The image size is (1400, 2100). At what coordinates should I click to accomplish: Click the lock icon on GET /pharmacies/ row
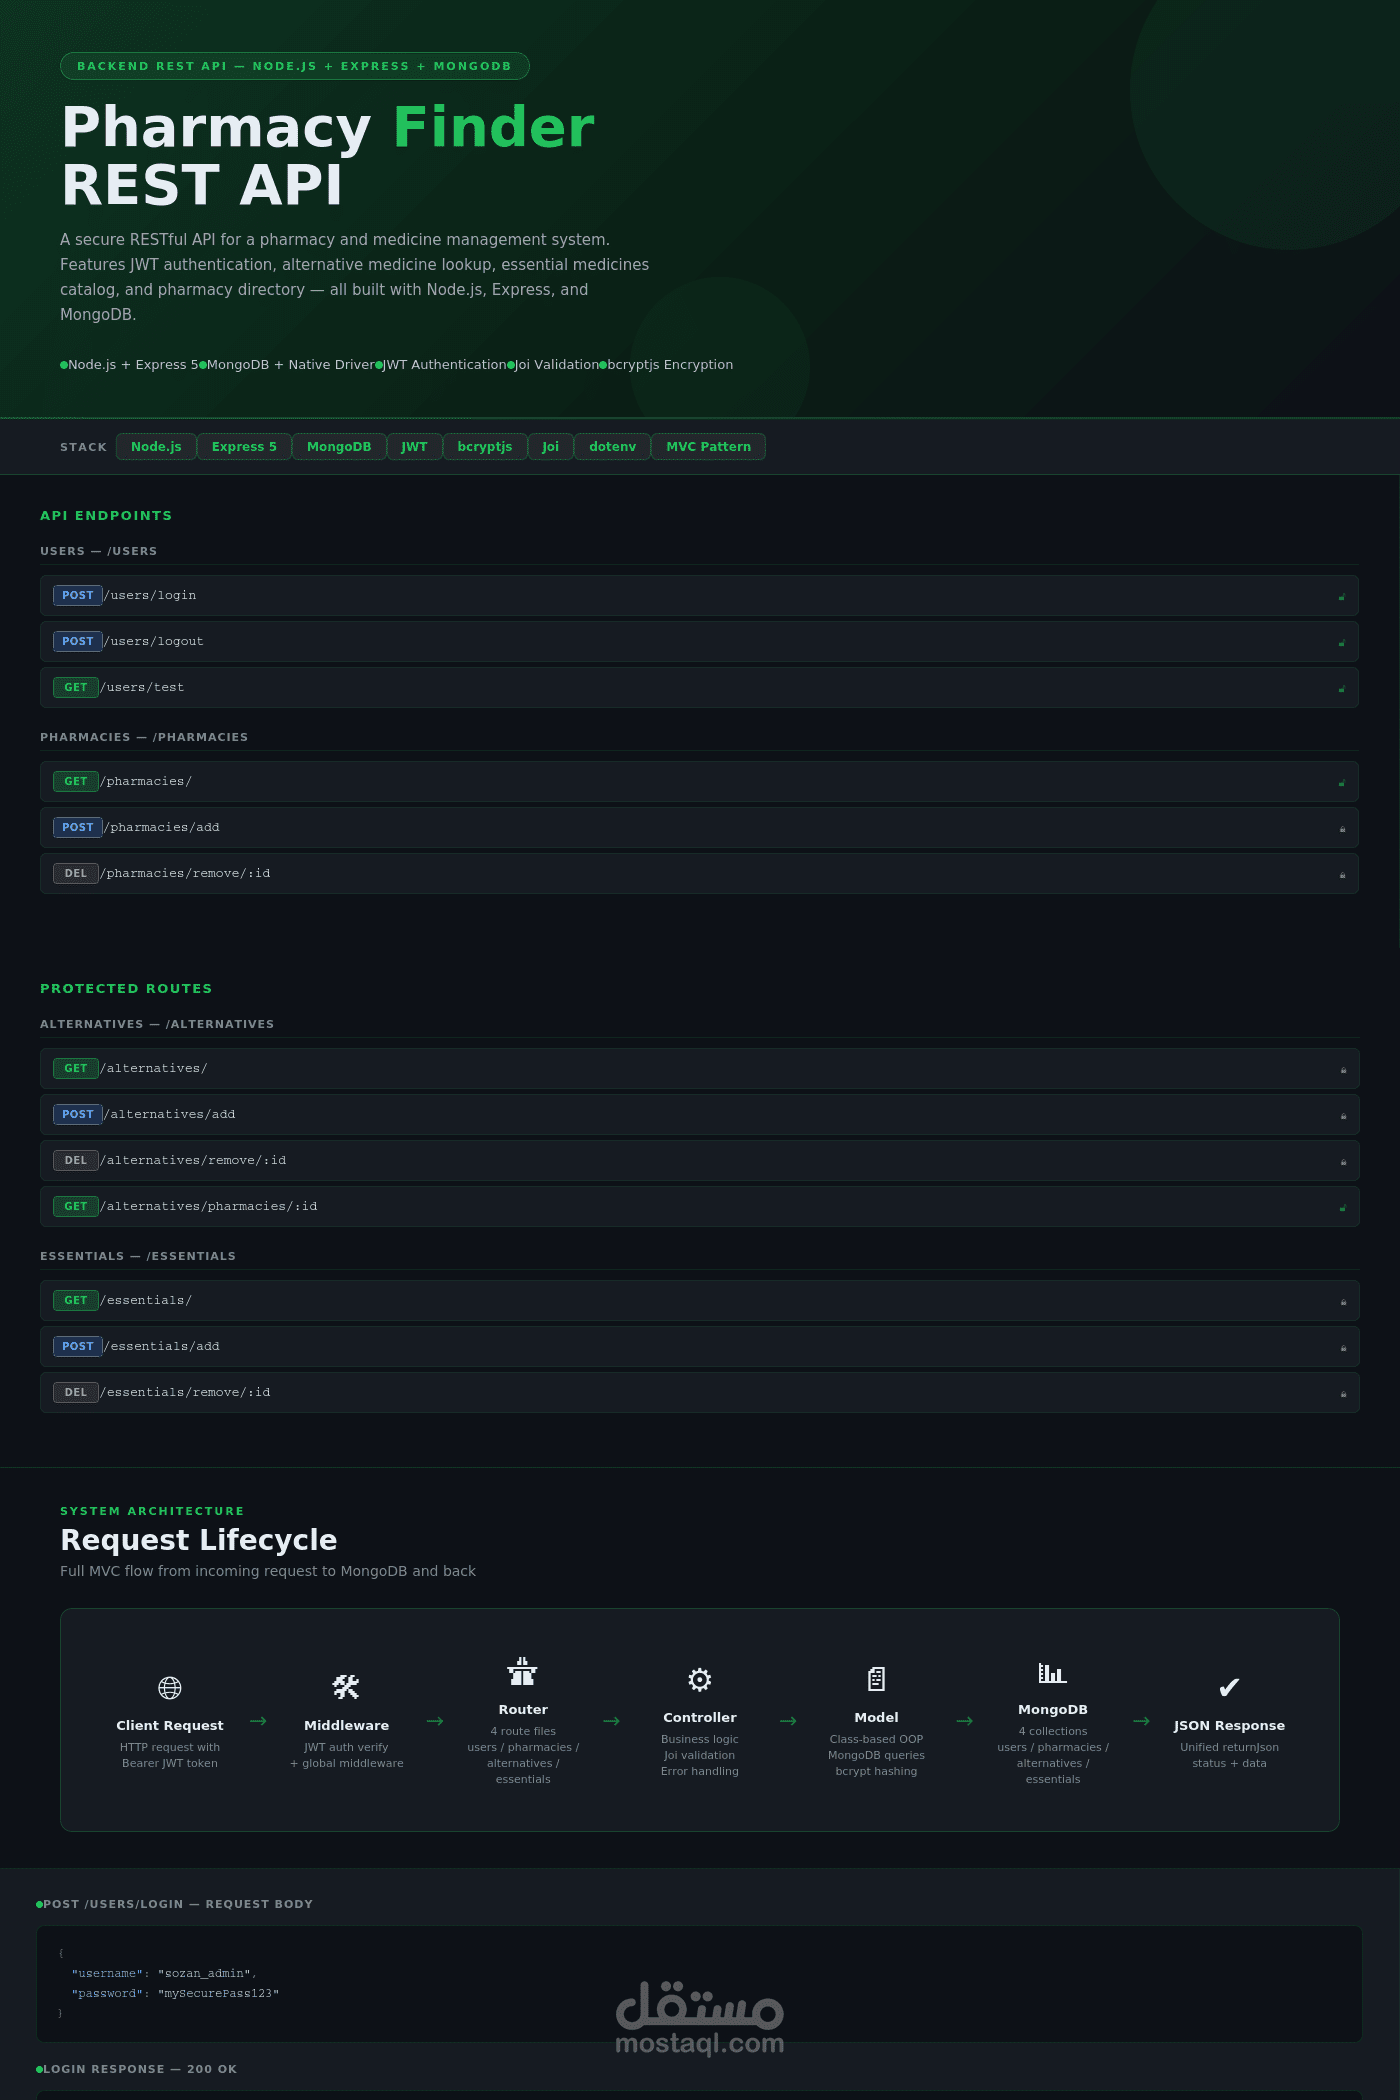click(1342, 783)
